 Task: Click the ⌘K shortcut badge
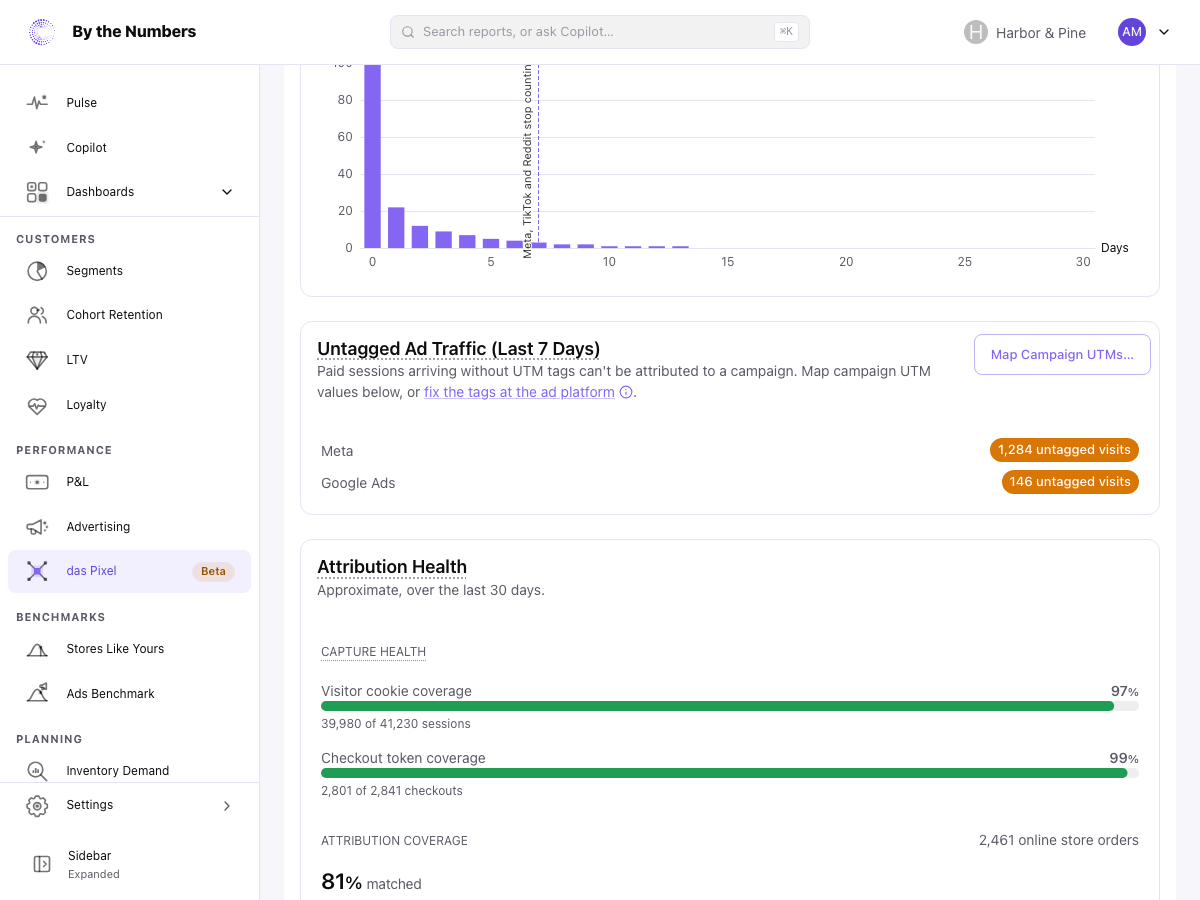[786, 32]
